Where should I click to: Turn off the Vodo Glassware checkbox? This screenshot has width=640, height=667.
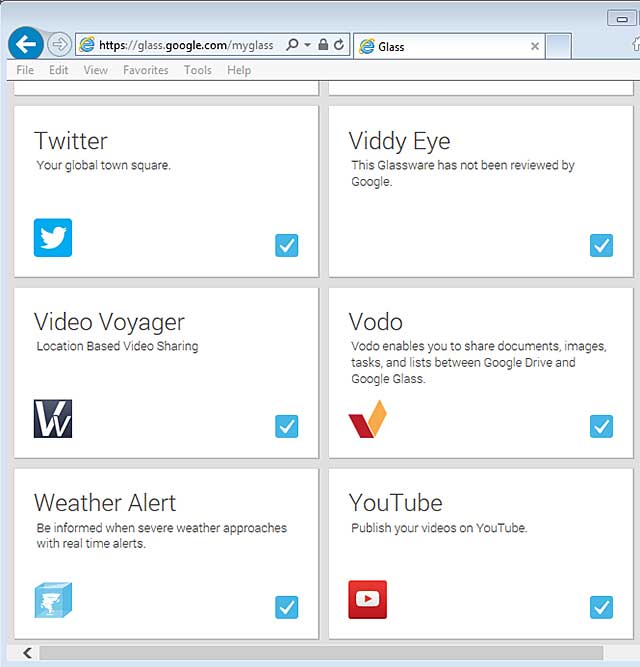[x=601, y=426]
